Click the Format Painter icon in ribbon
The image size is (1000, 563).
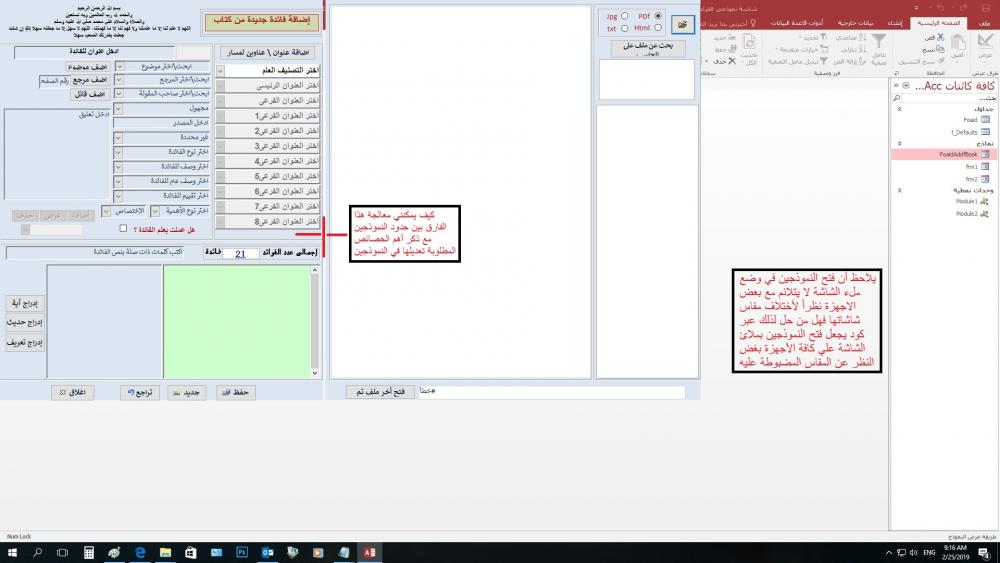[941, 61]
